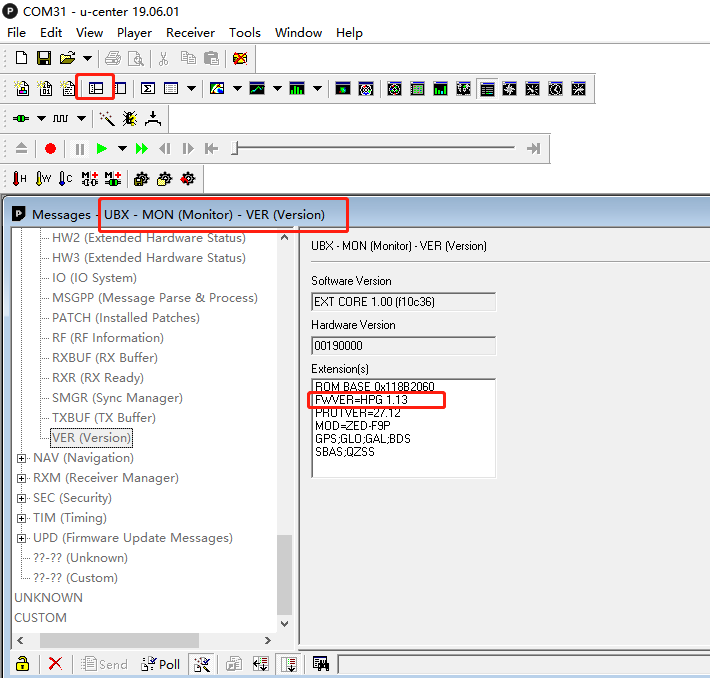Select CUSTOM in the message tree
710x678 pixels.
(x=40, y=618)
